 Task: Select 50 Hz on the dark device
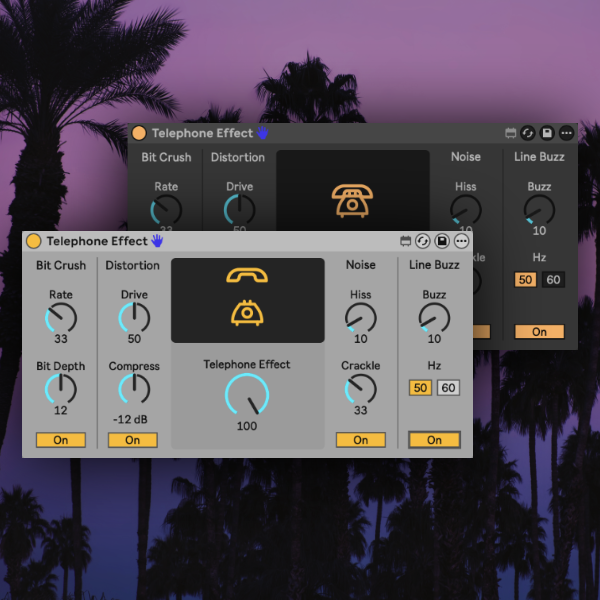pos(526,280)
